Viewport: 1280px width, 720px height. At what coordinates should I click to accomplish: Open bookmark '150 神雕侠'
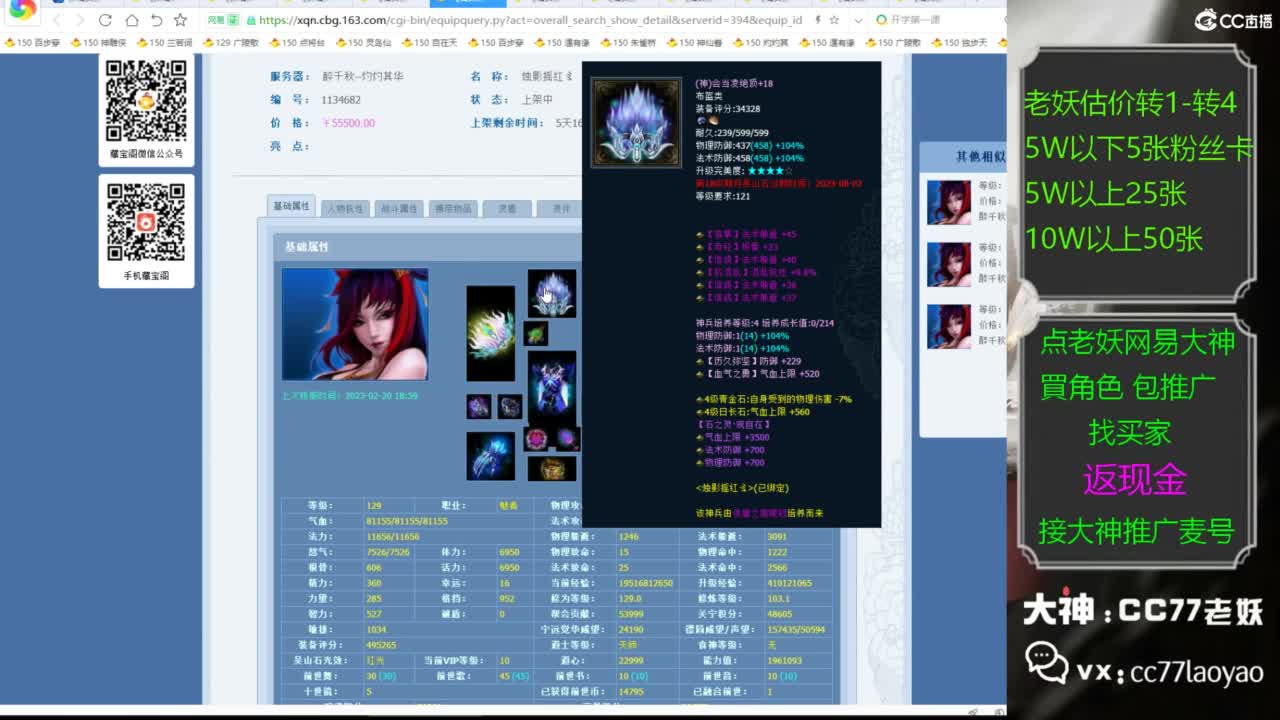(x=98, y=43)
